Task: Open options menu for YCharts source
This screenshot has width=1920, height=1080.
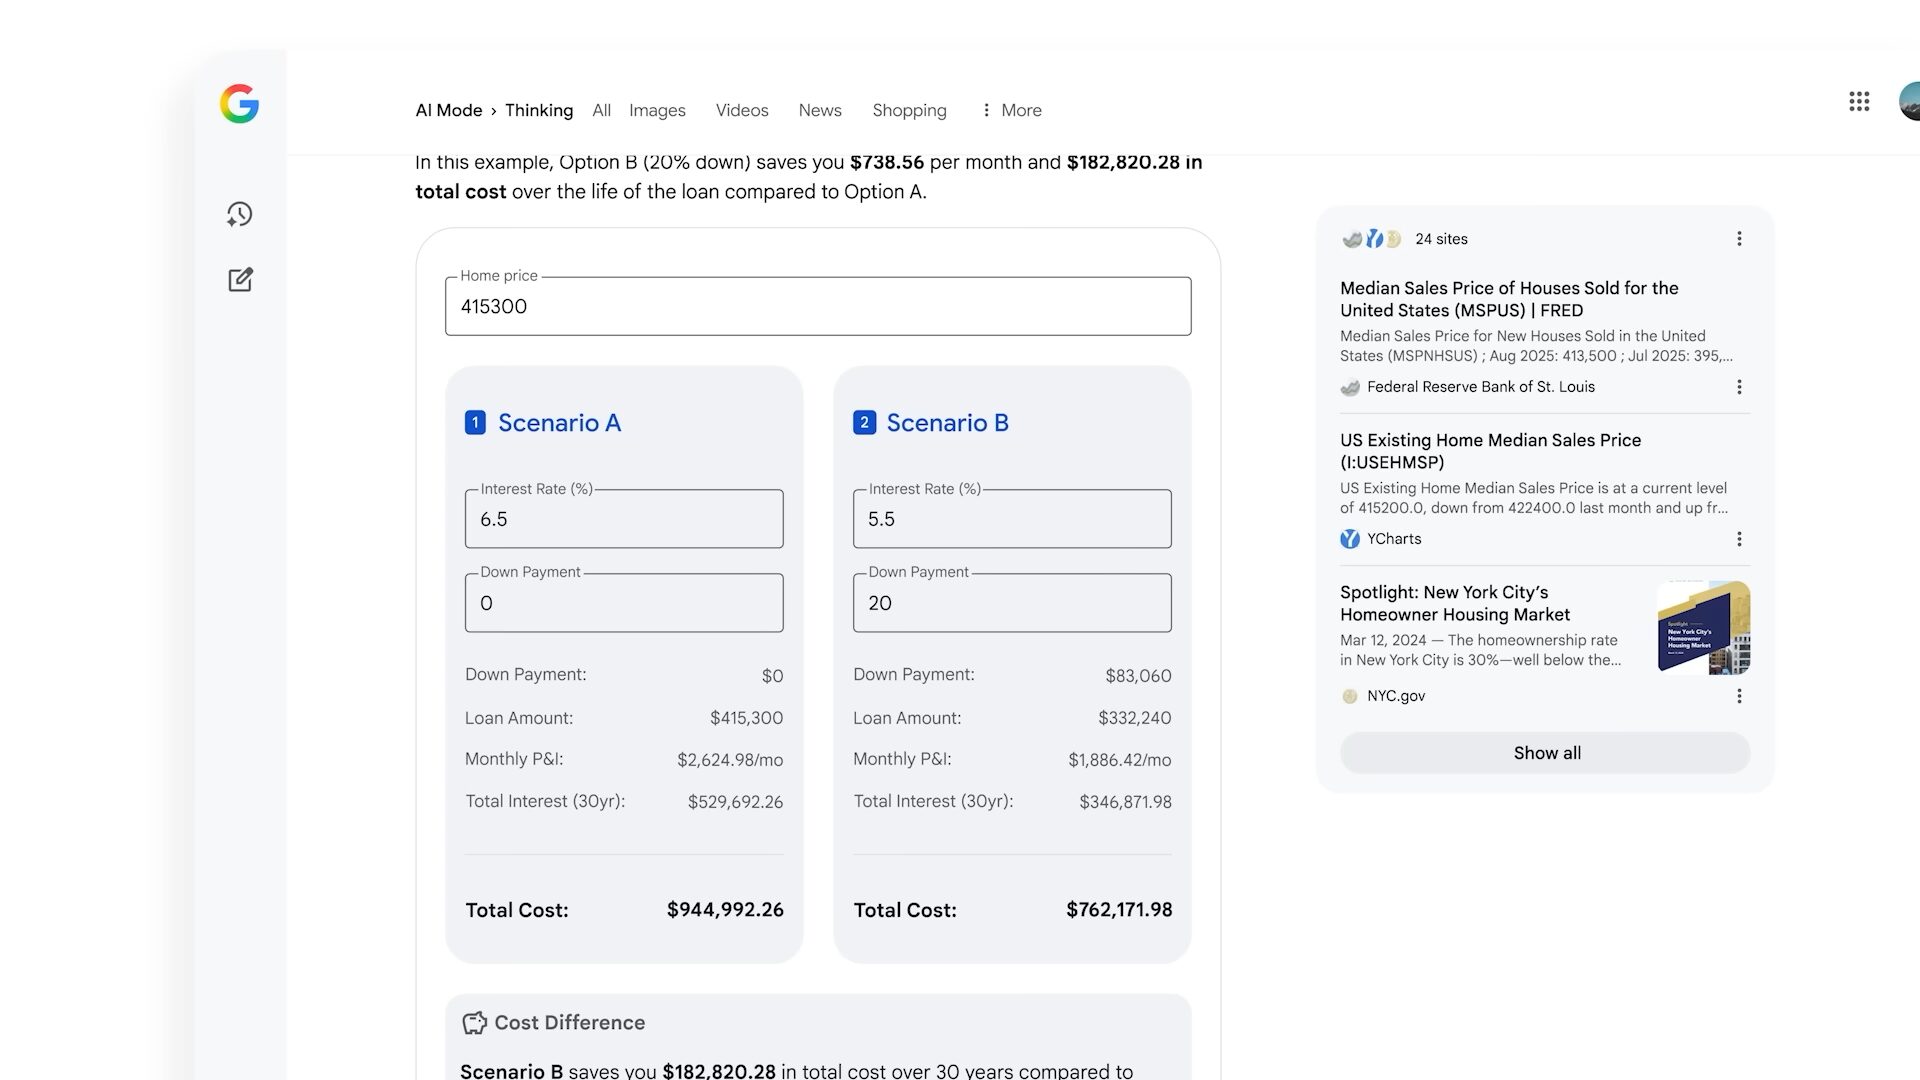Action: coord(1739,539)
